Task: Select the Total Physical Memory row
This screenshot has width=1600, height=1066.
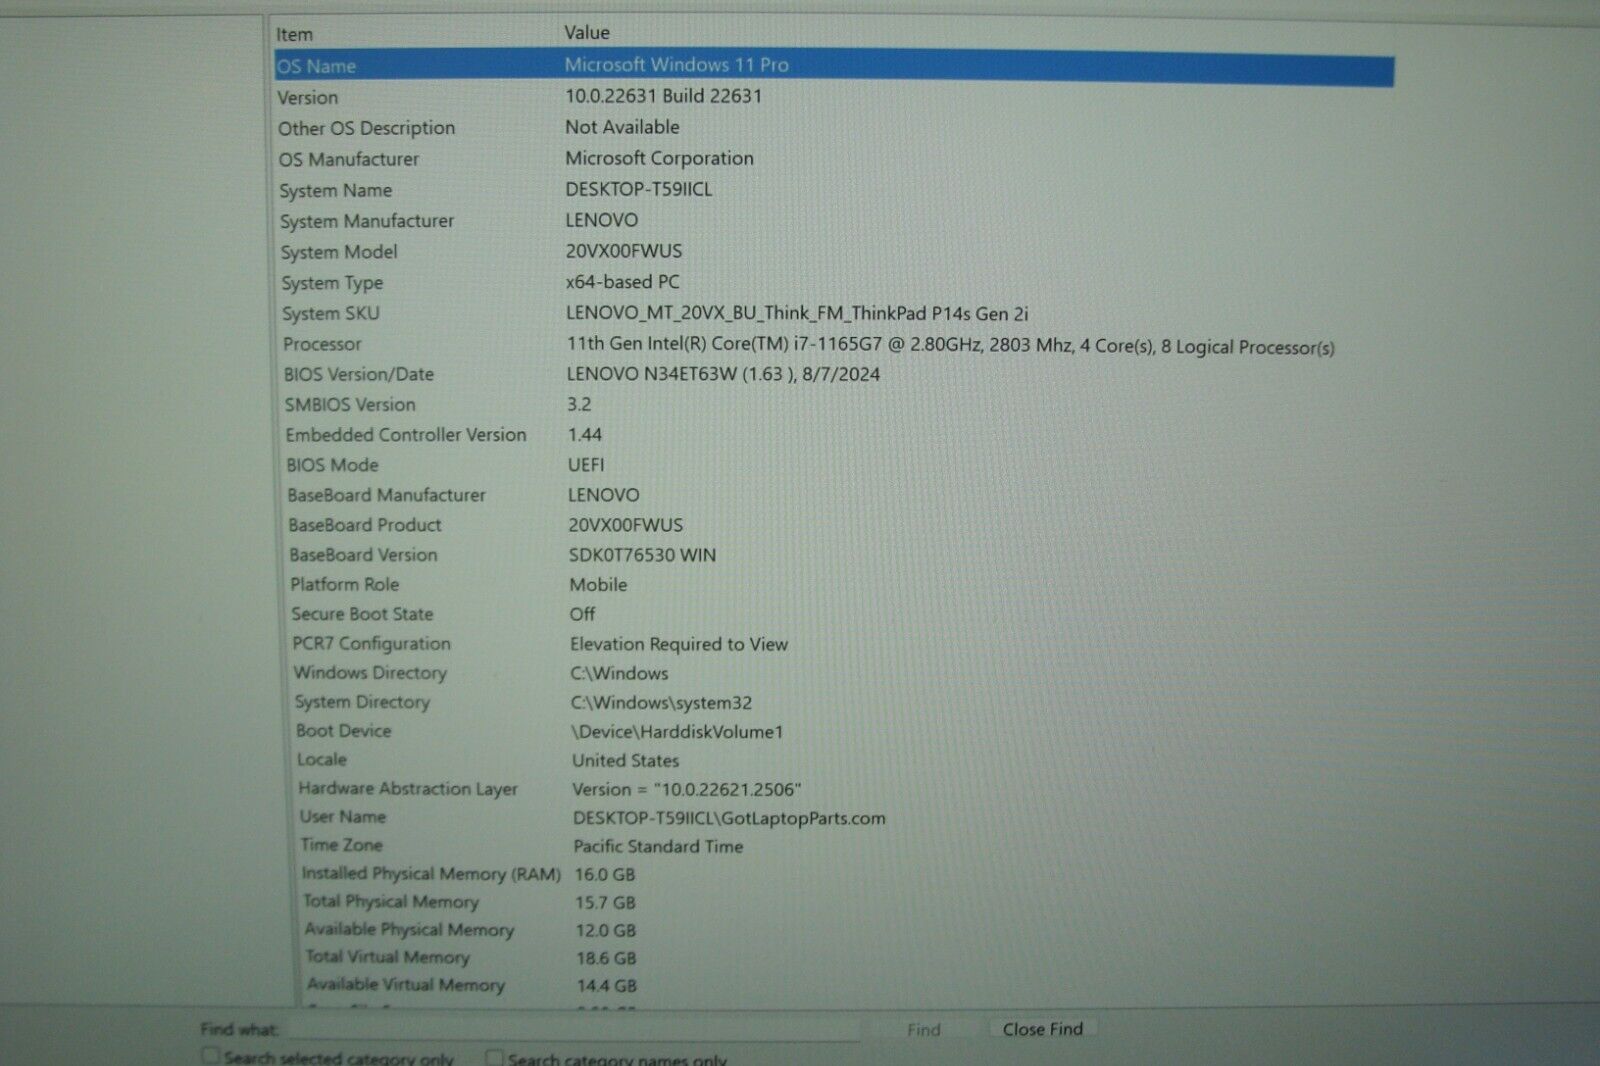Action: (834, 902)
